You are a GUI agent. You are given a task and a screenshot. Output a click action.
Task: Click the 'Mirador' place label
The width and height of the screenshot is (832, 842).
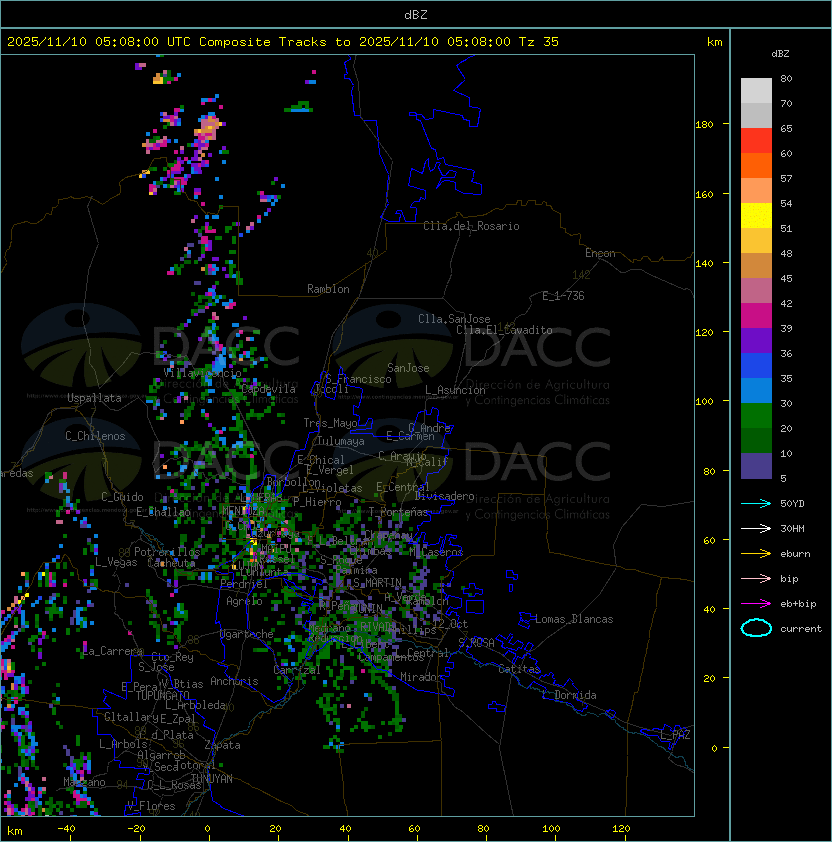421,677
